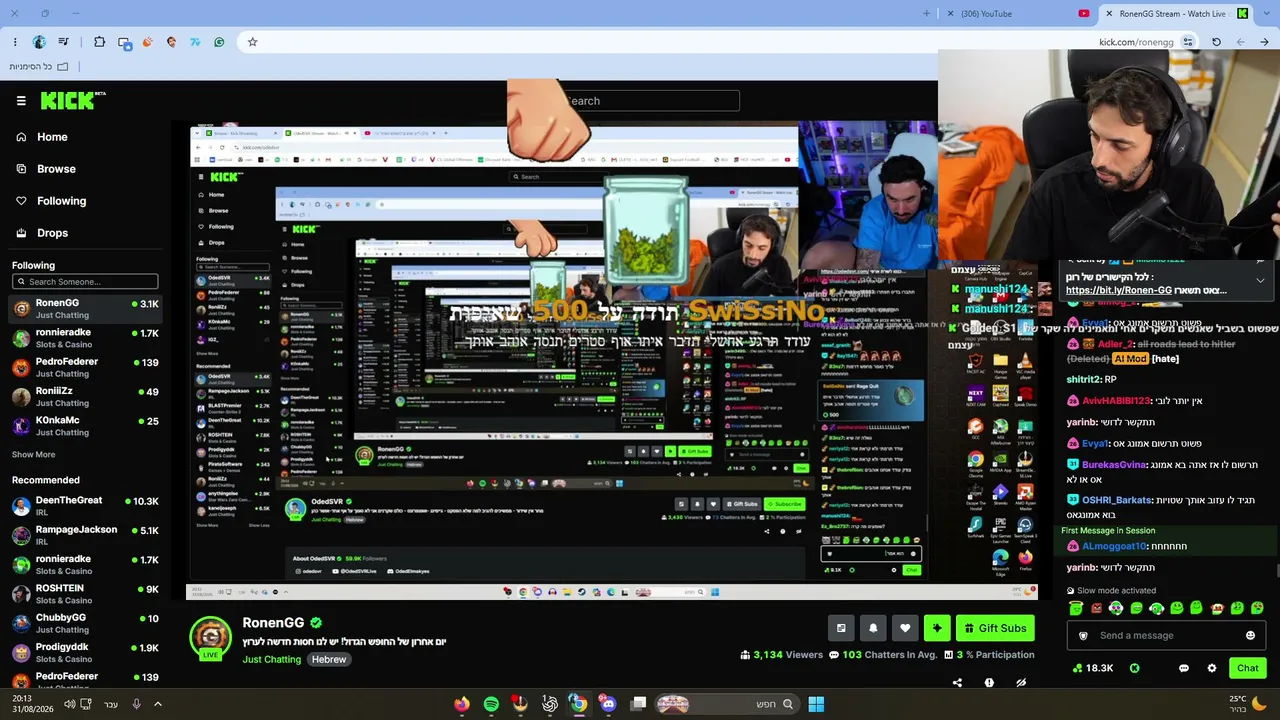Open chat settings gear
Screen dimensions: 1280x720
tap(1212, 668)
